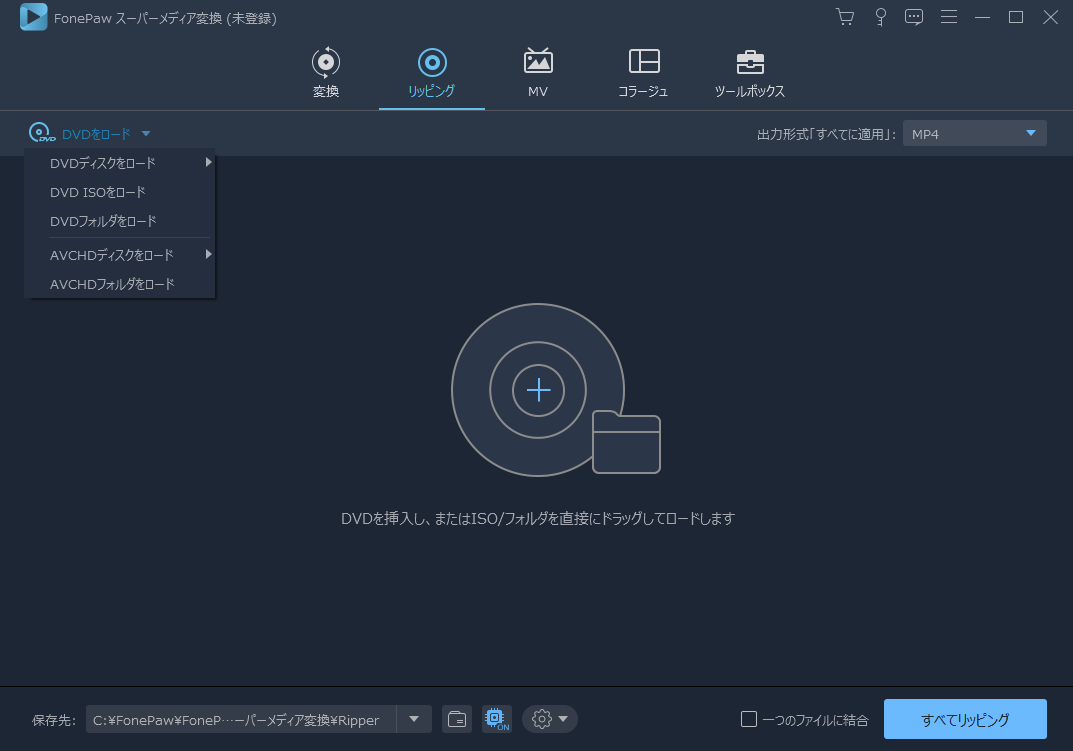Open the feedback speech-bubble icon
Image resolution: width=1073 pixels, height=751 pixels.
[914, 17]
